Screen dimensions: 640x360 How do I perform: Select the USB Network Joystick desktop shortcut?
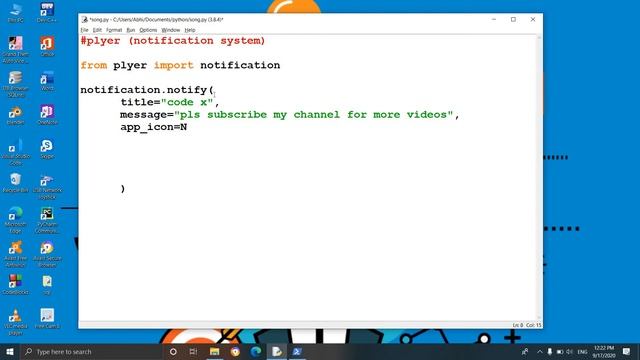click(x=47, y=186)
